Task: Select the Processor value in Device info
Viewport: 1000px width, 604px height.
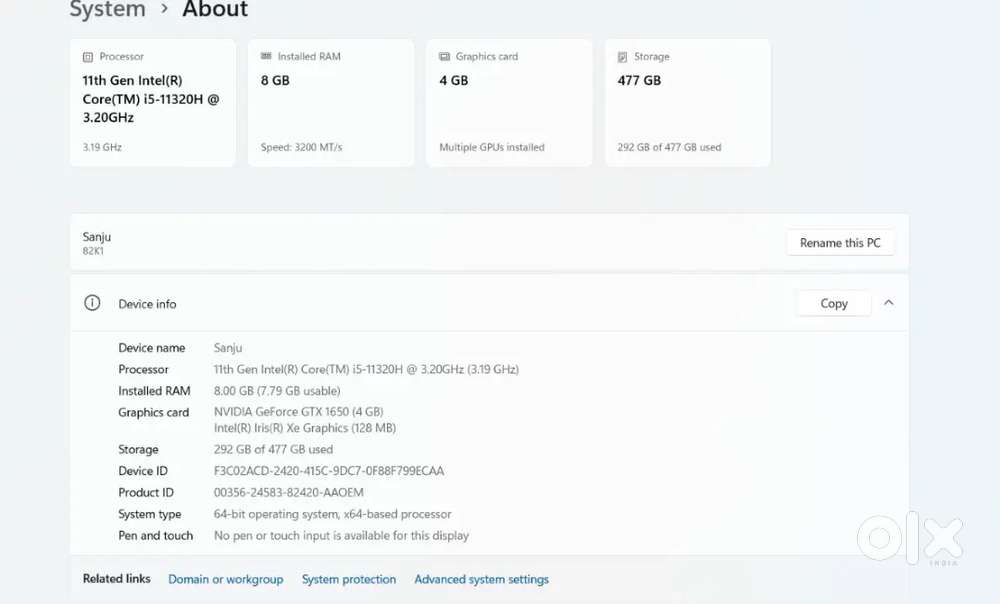Action: (x=366, y=369)
